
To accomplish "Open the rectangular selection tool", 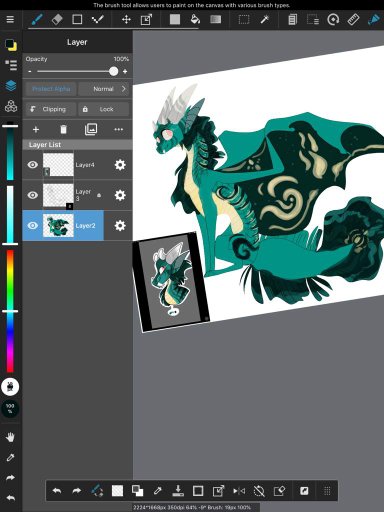I will coord(244,19).
